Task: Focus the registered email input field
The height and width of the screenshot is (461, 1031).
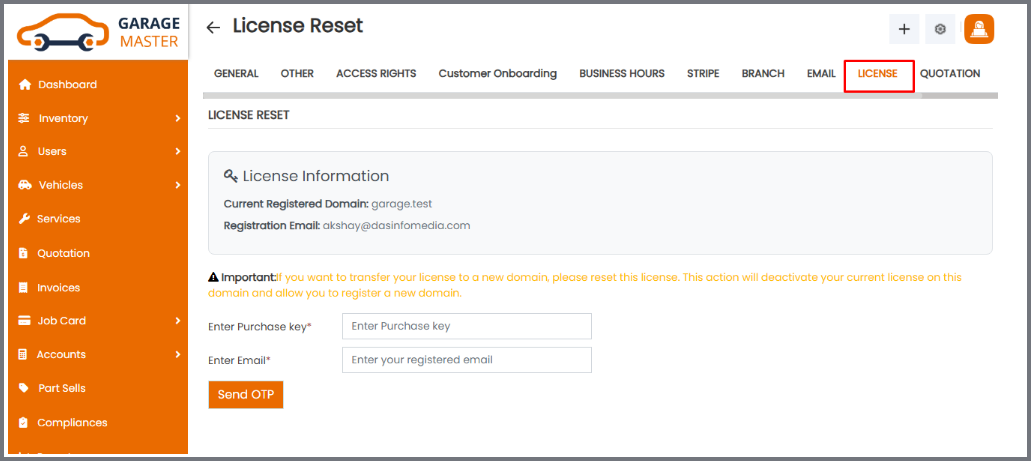Action: 466,360
